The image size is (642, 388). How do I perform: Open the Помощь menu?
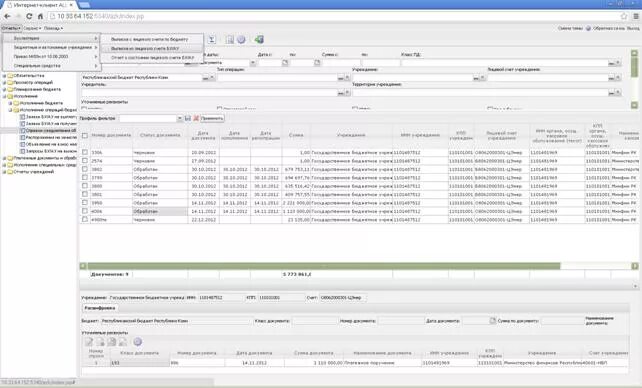pos(53,28)
